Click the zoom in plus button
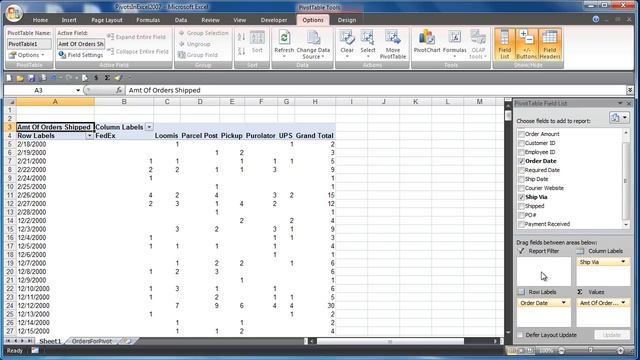The height and width of the screenshot is (360, 640). (620, 350)
